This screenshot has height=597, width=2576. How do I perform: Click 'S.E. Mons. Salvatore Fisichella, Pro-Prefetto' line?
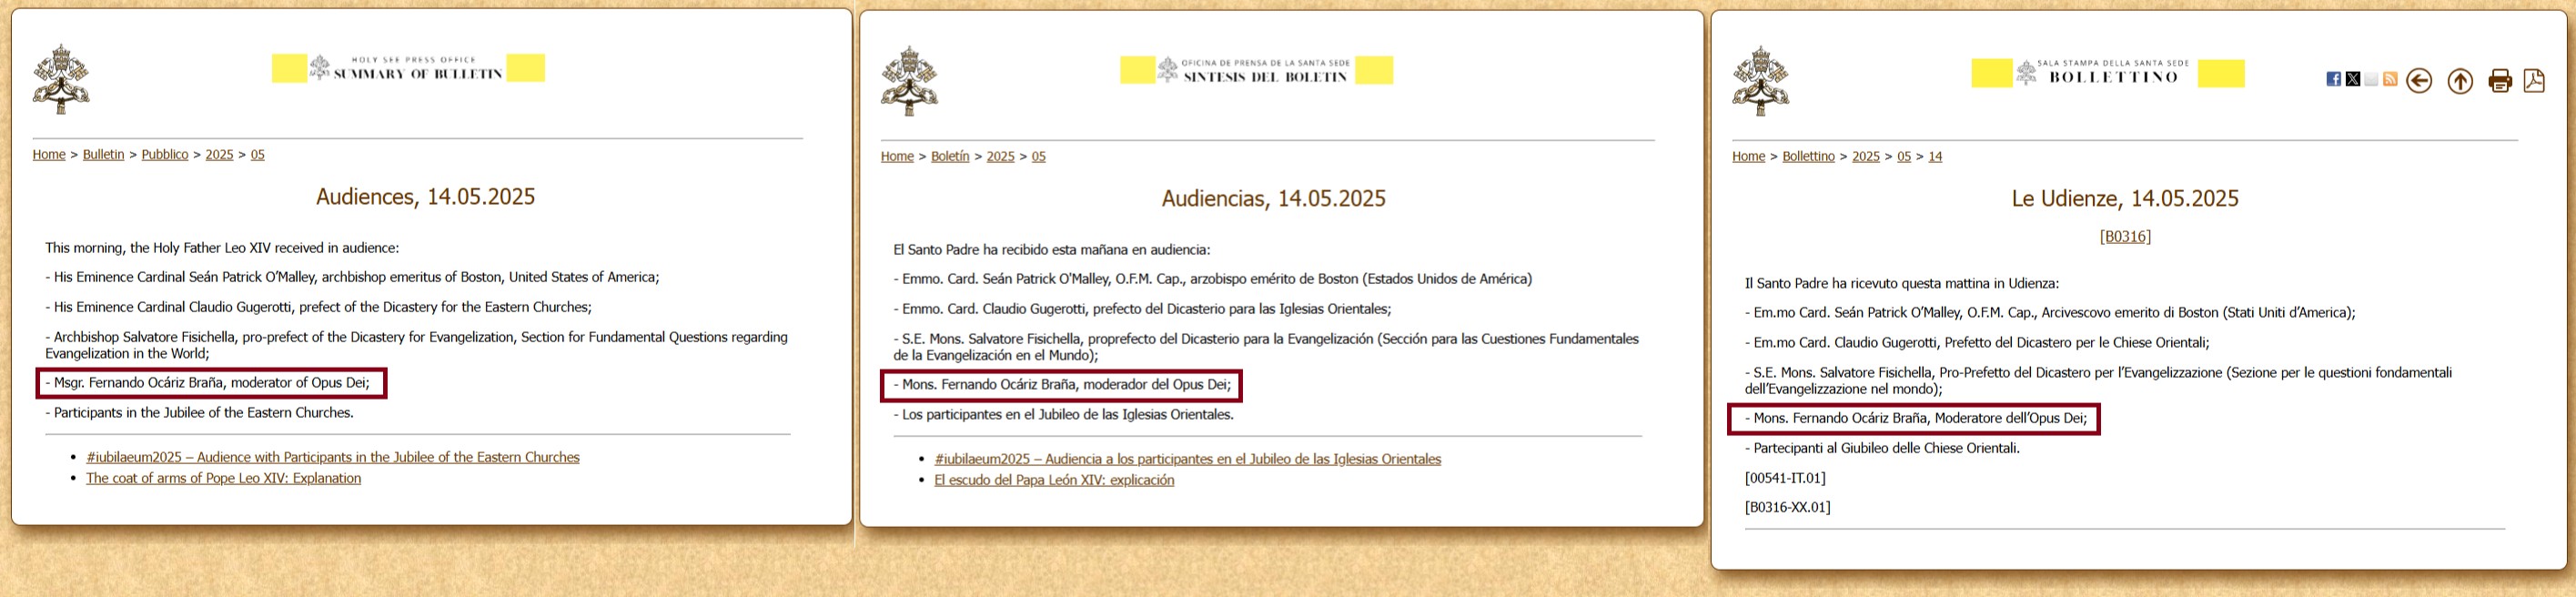[2099, 381]
